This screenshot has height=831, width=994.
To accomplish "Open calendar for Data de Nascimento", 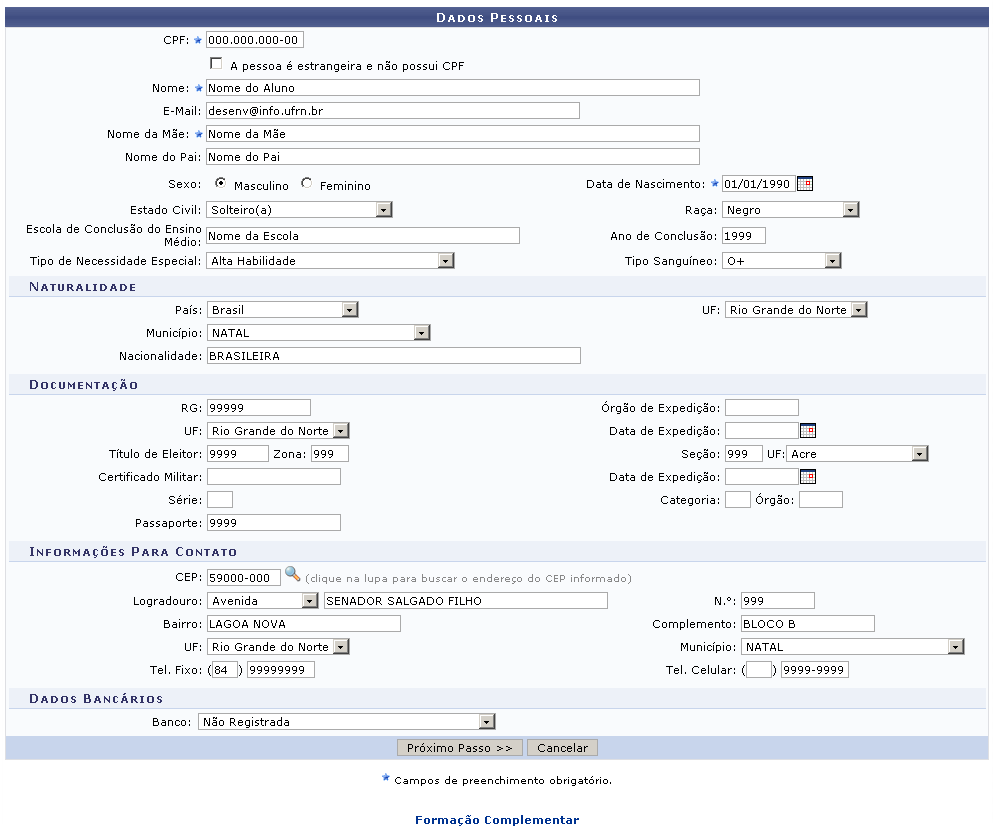I will click(805, 184).
